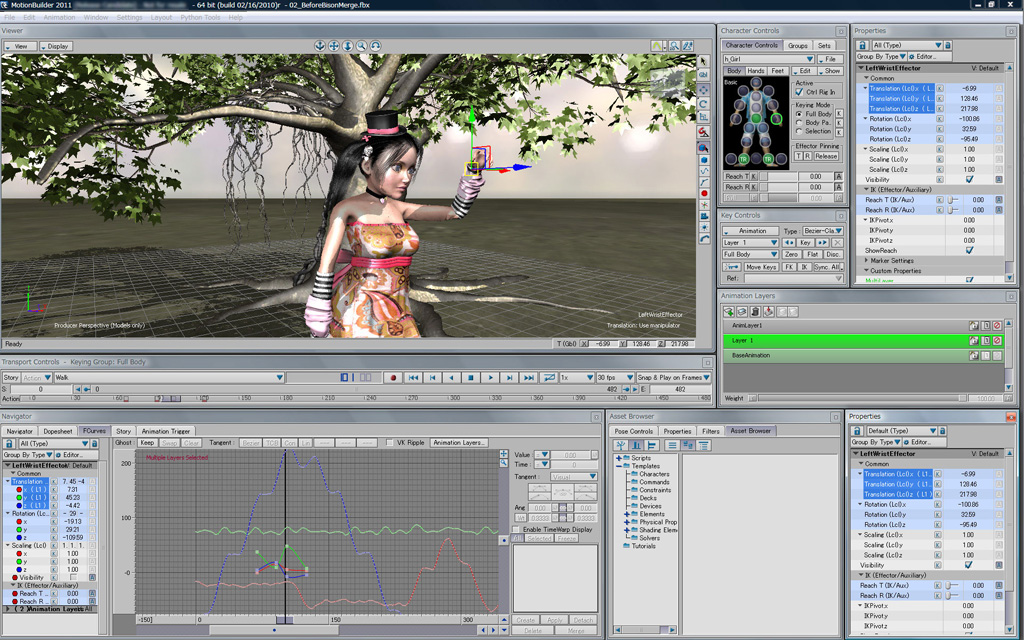Enable the VK Ripple checkbox
1024x640 pixels.
pos(390,442)
